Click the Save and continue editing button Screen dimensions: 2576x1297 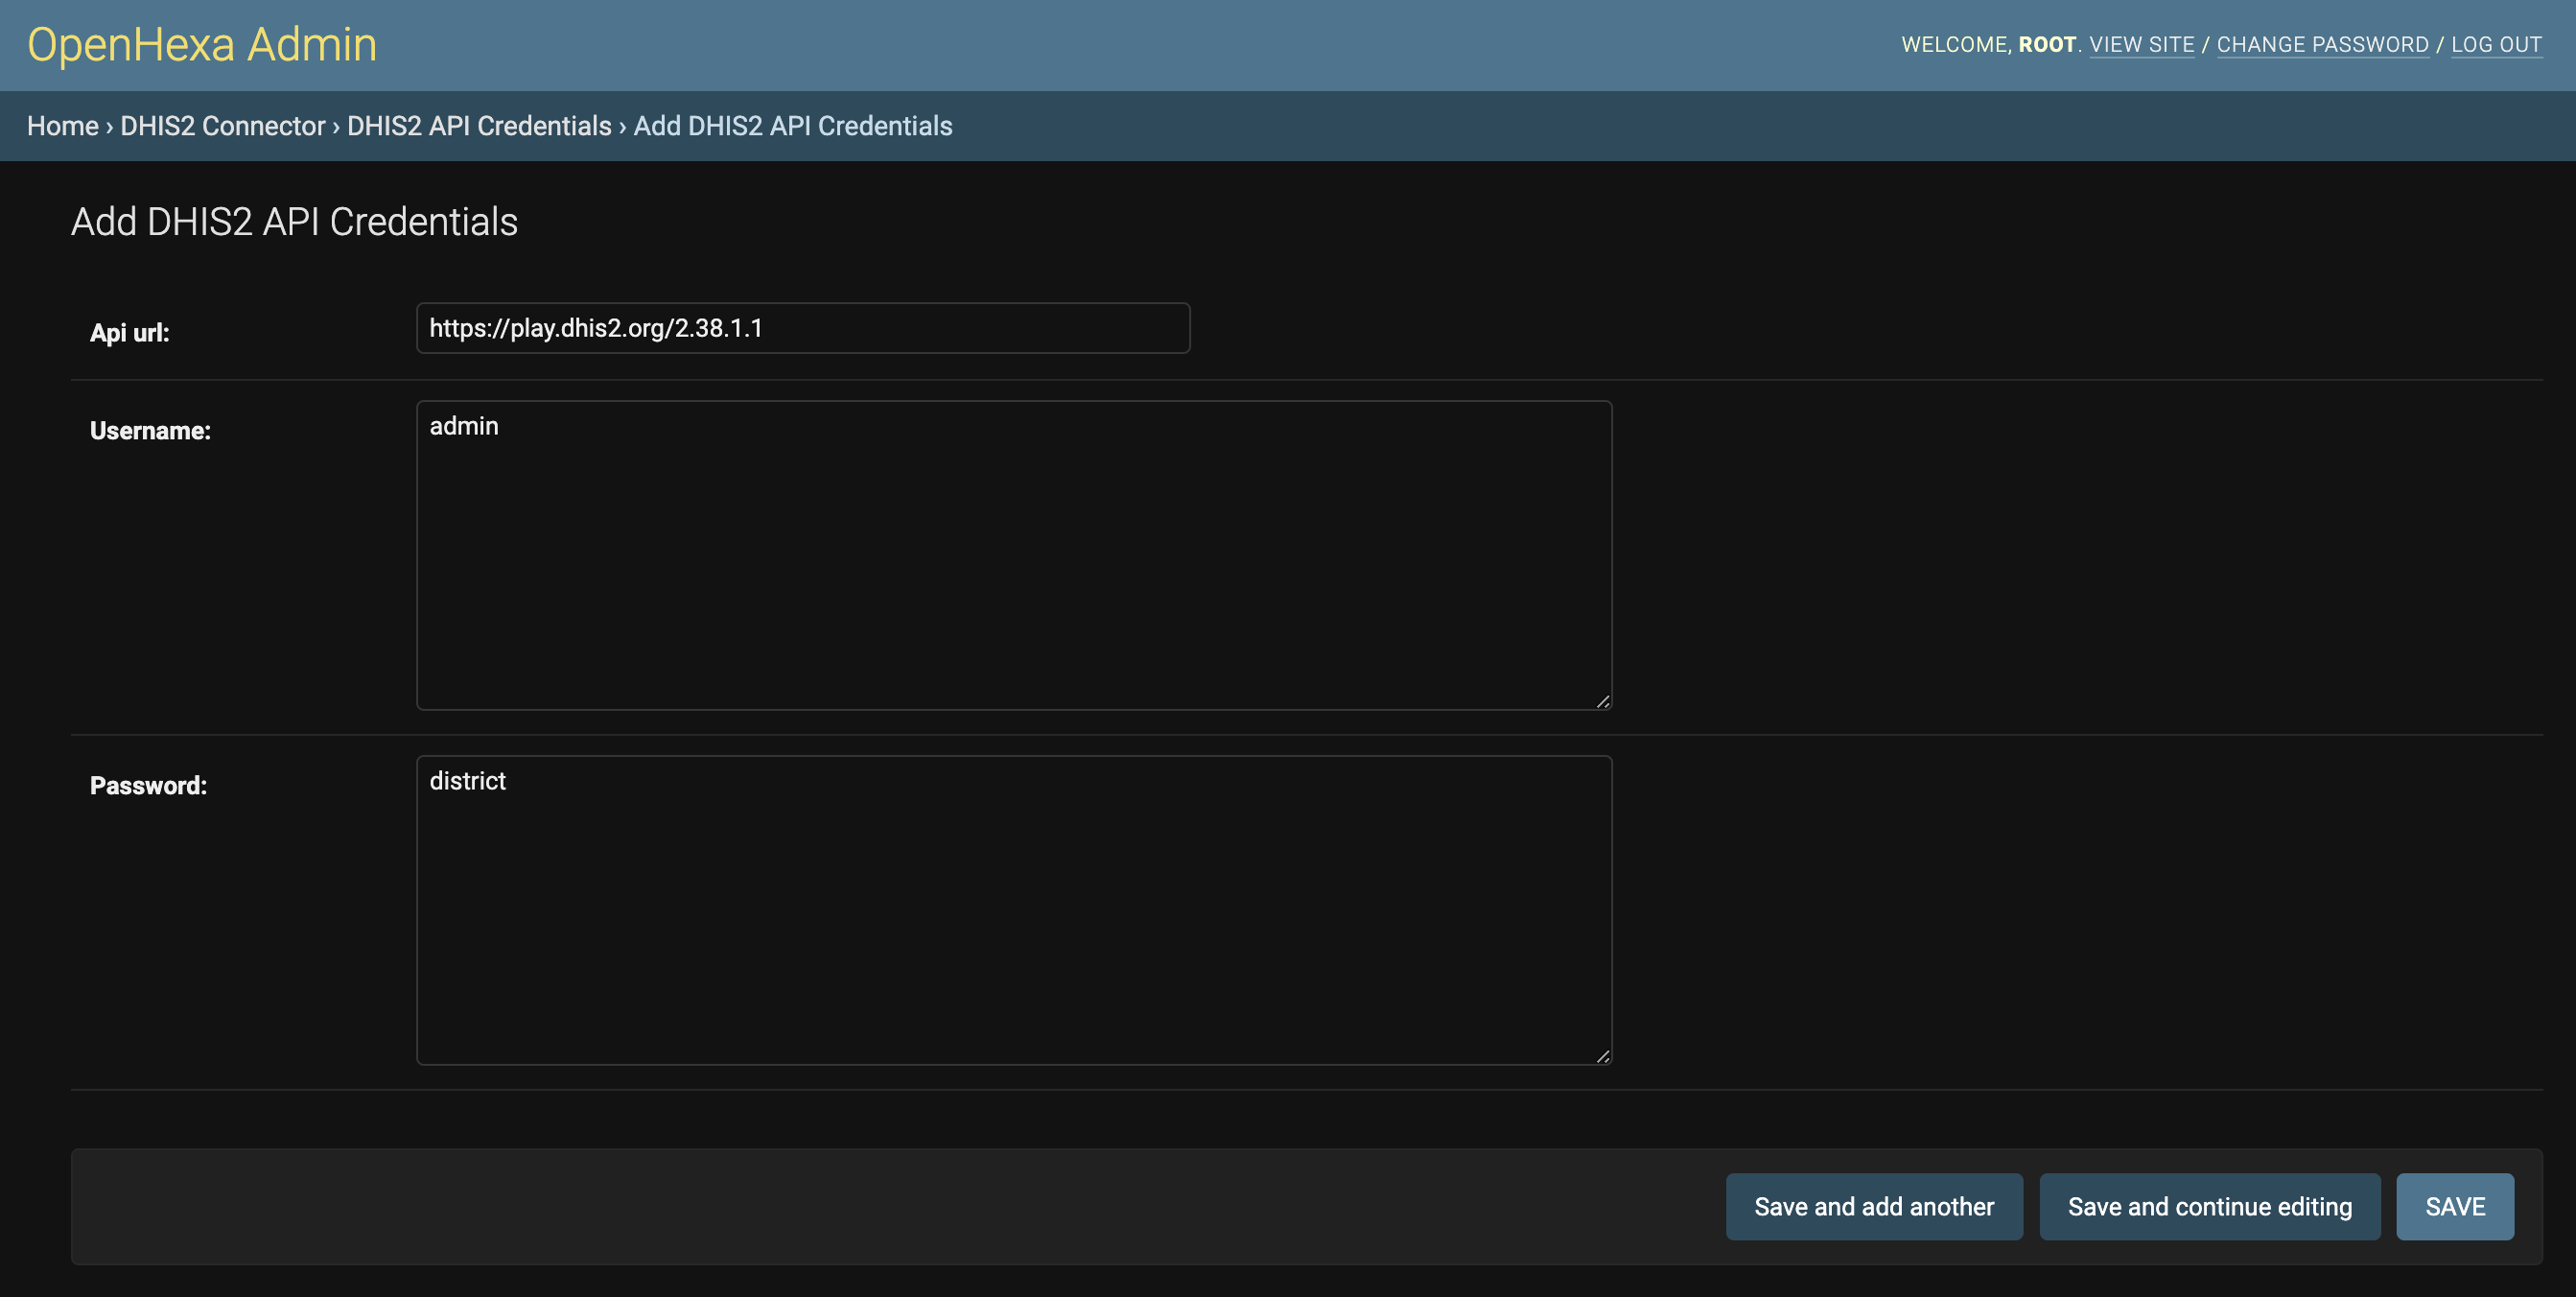2211,1206
